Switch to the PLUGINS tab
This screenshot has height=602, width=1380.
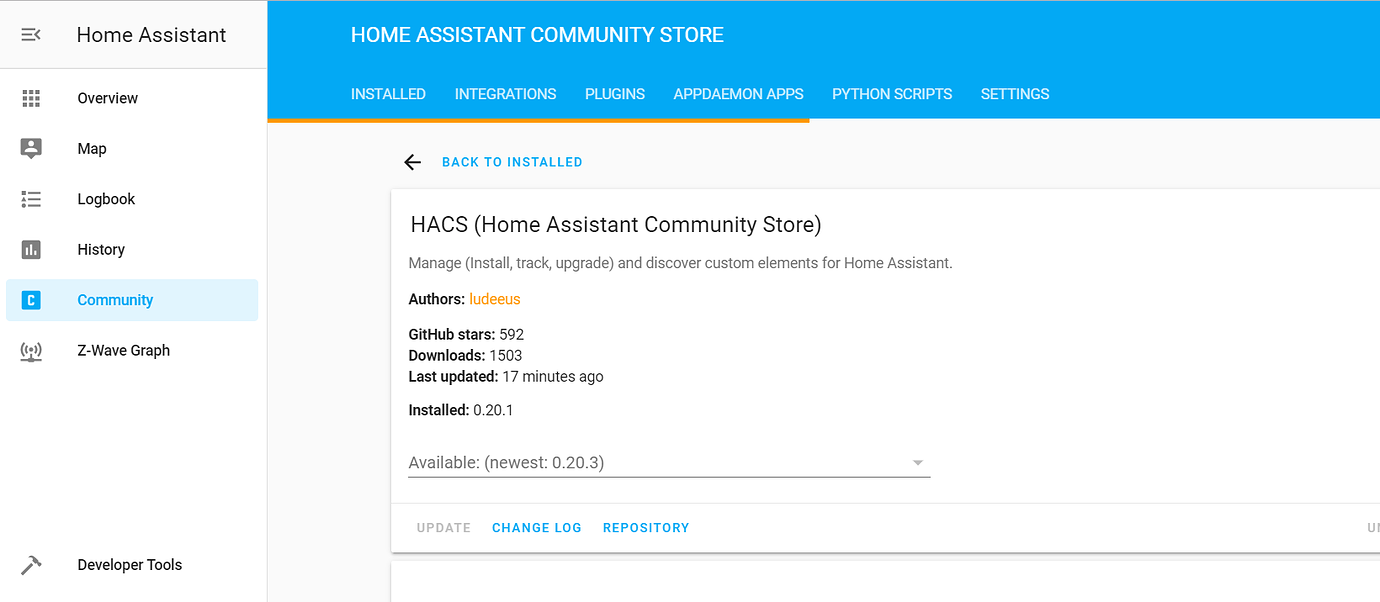coord(614,93)
